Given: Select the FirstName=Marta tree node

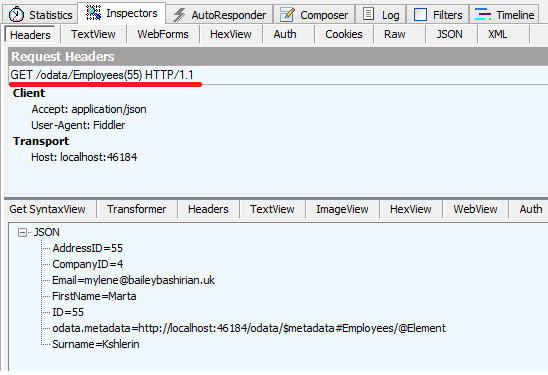Looking at the screenshot, I should (x=94, y=296).
